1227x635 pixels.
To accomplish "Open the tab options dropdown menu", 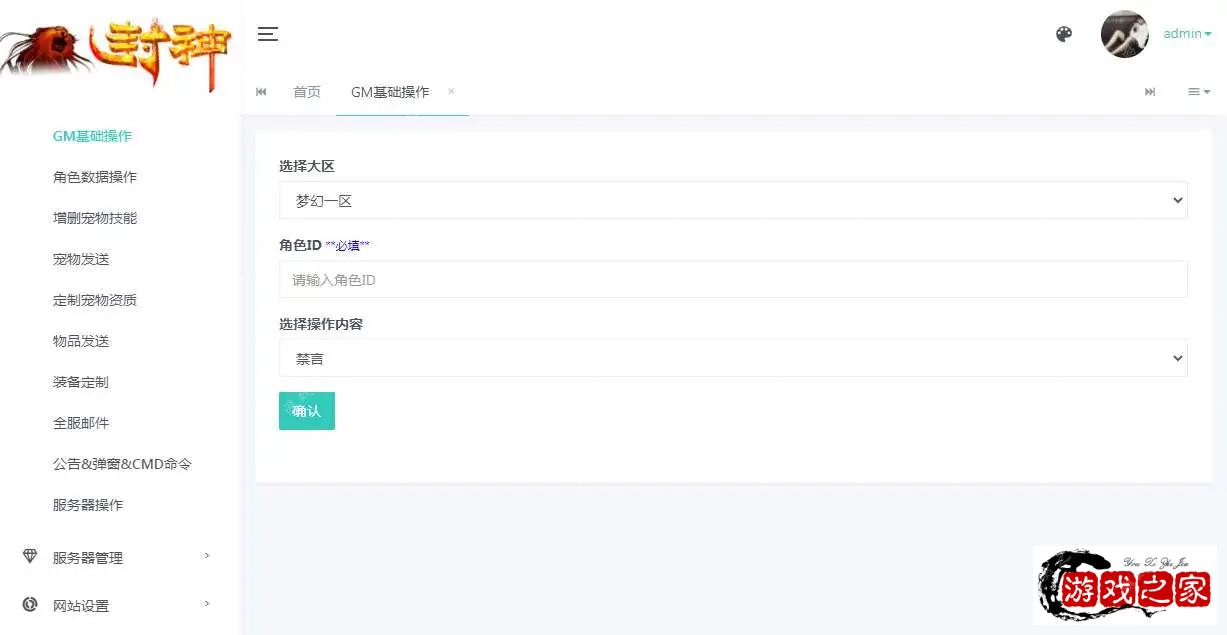I will [x=1198, y=92].
